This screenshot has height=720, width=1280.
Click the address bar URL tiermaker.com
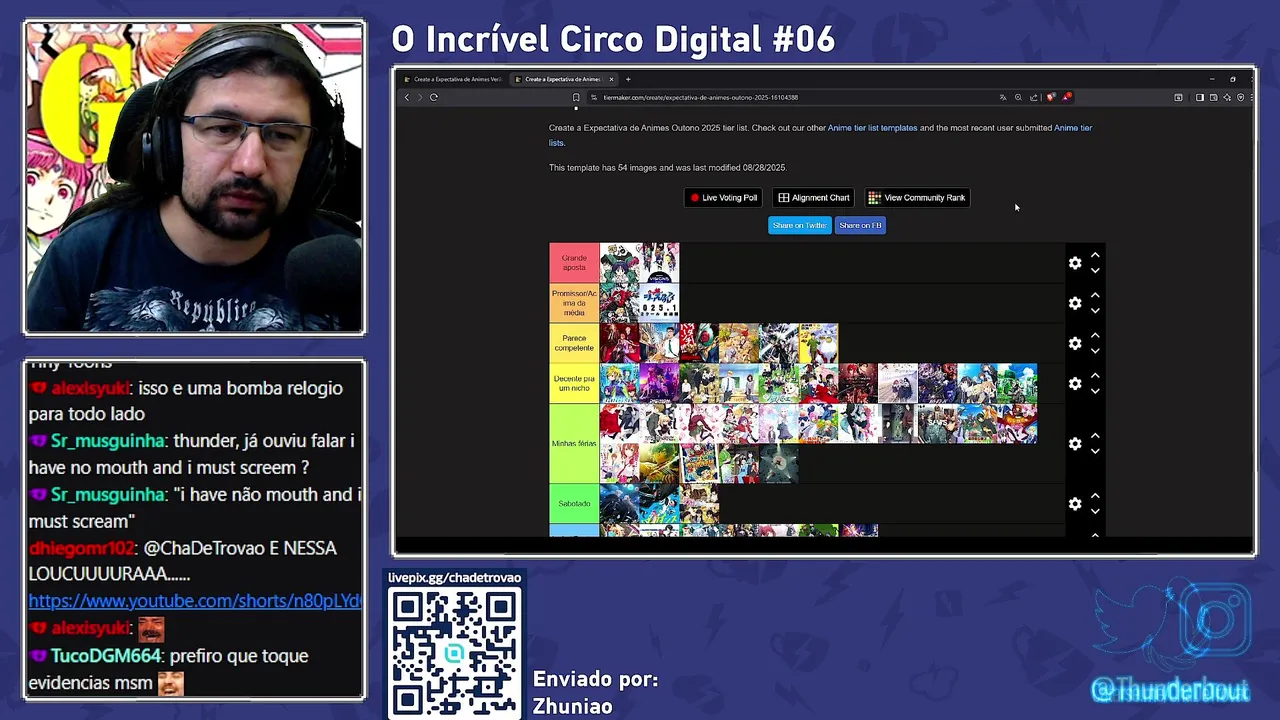tap(700, 97)
